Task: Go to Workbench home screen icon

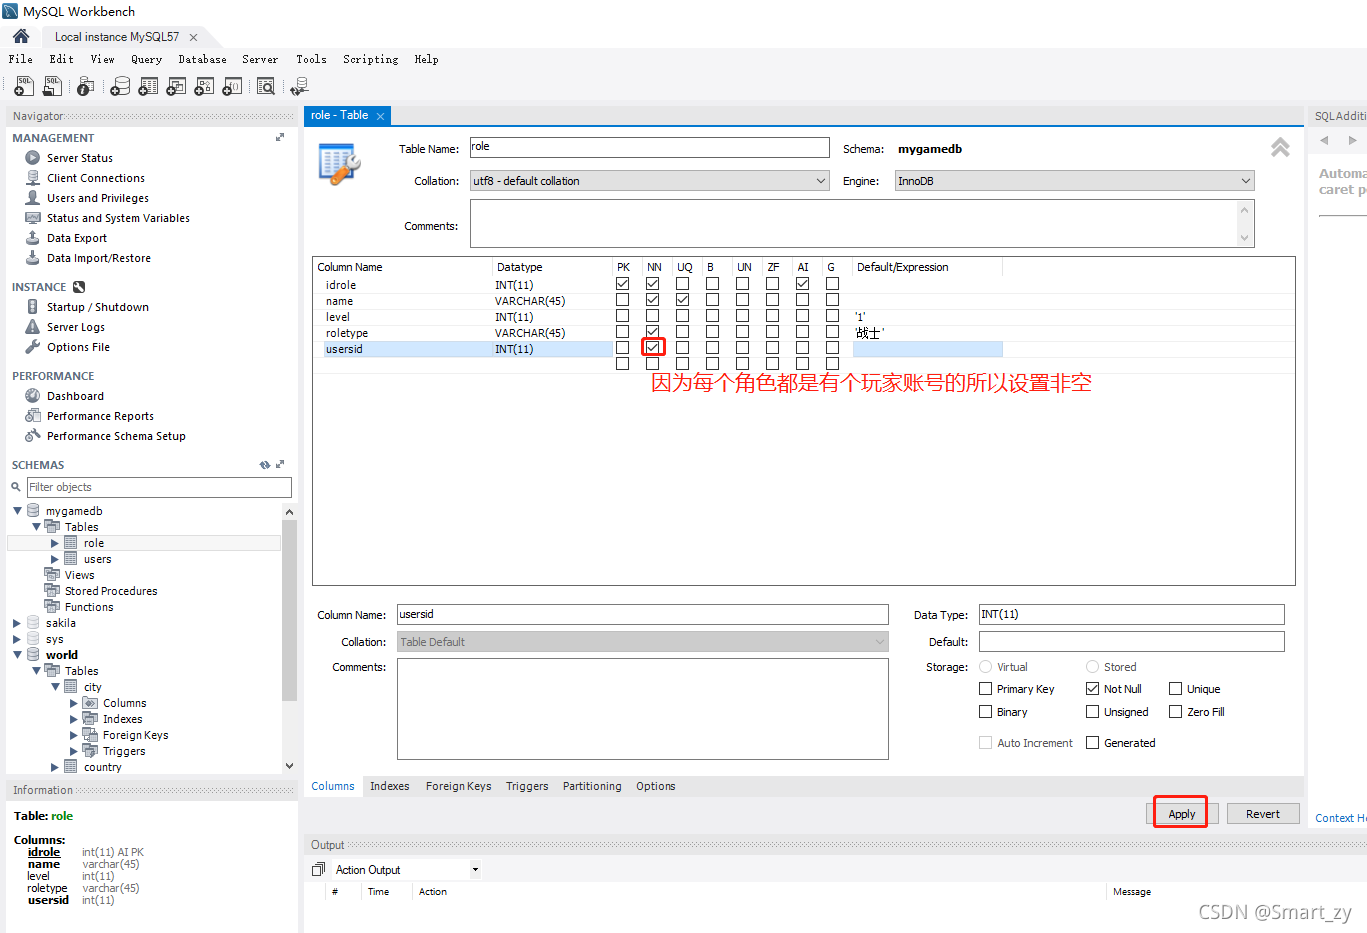Action: 21,36
